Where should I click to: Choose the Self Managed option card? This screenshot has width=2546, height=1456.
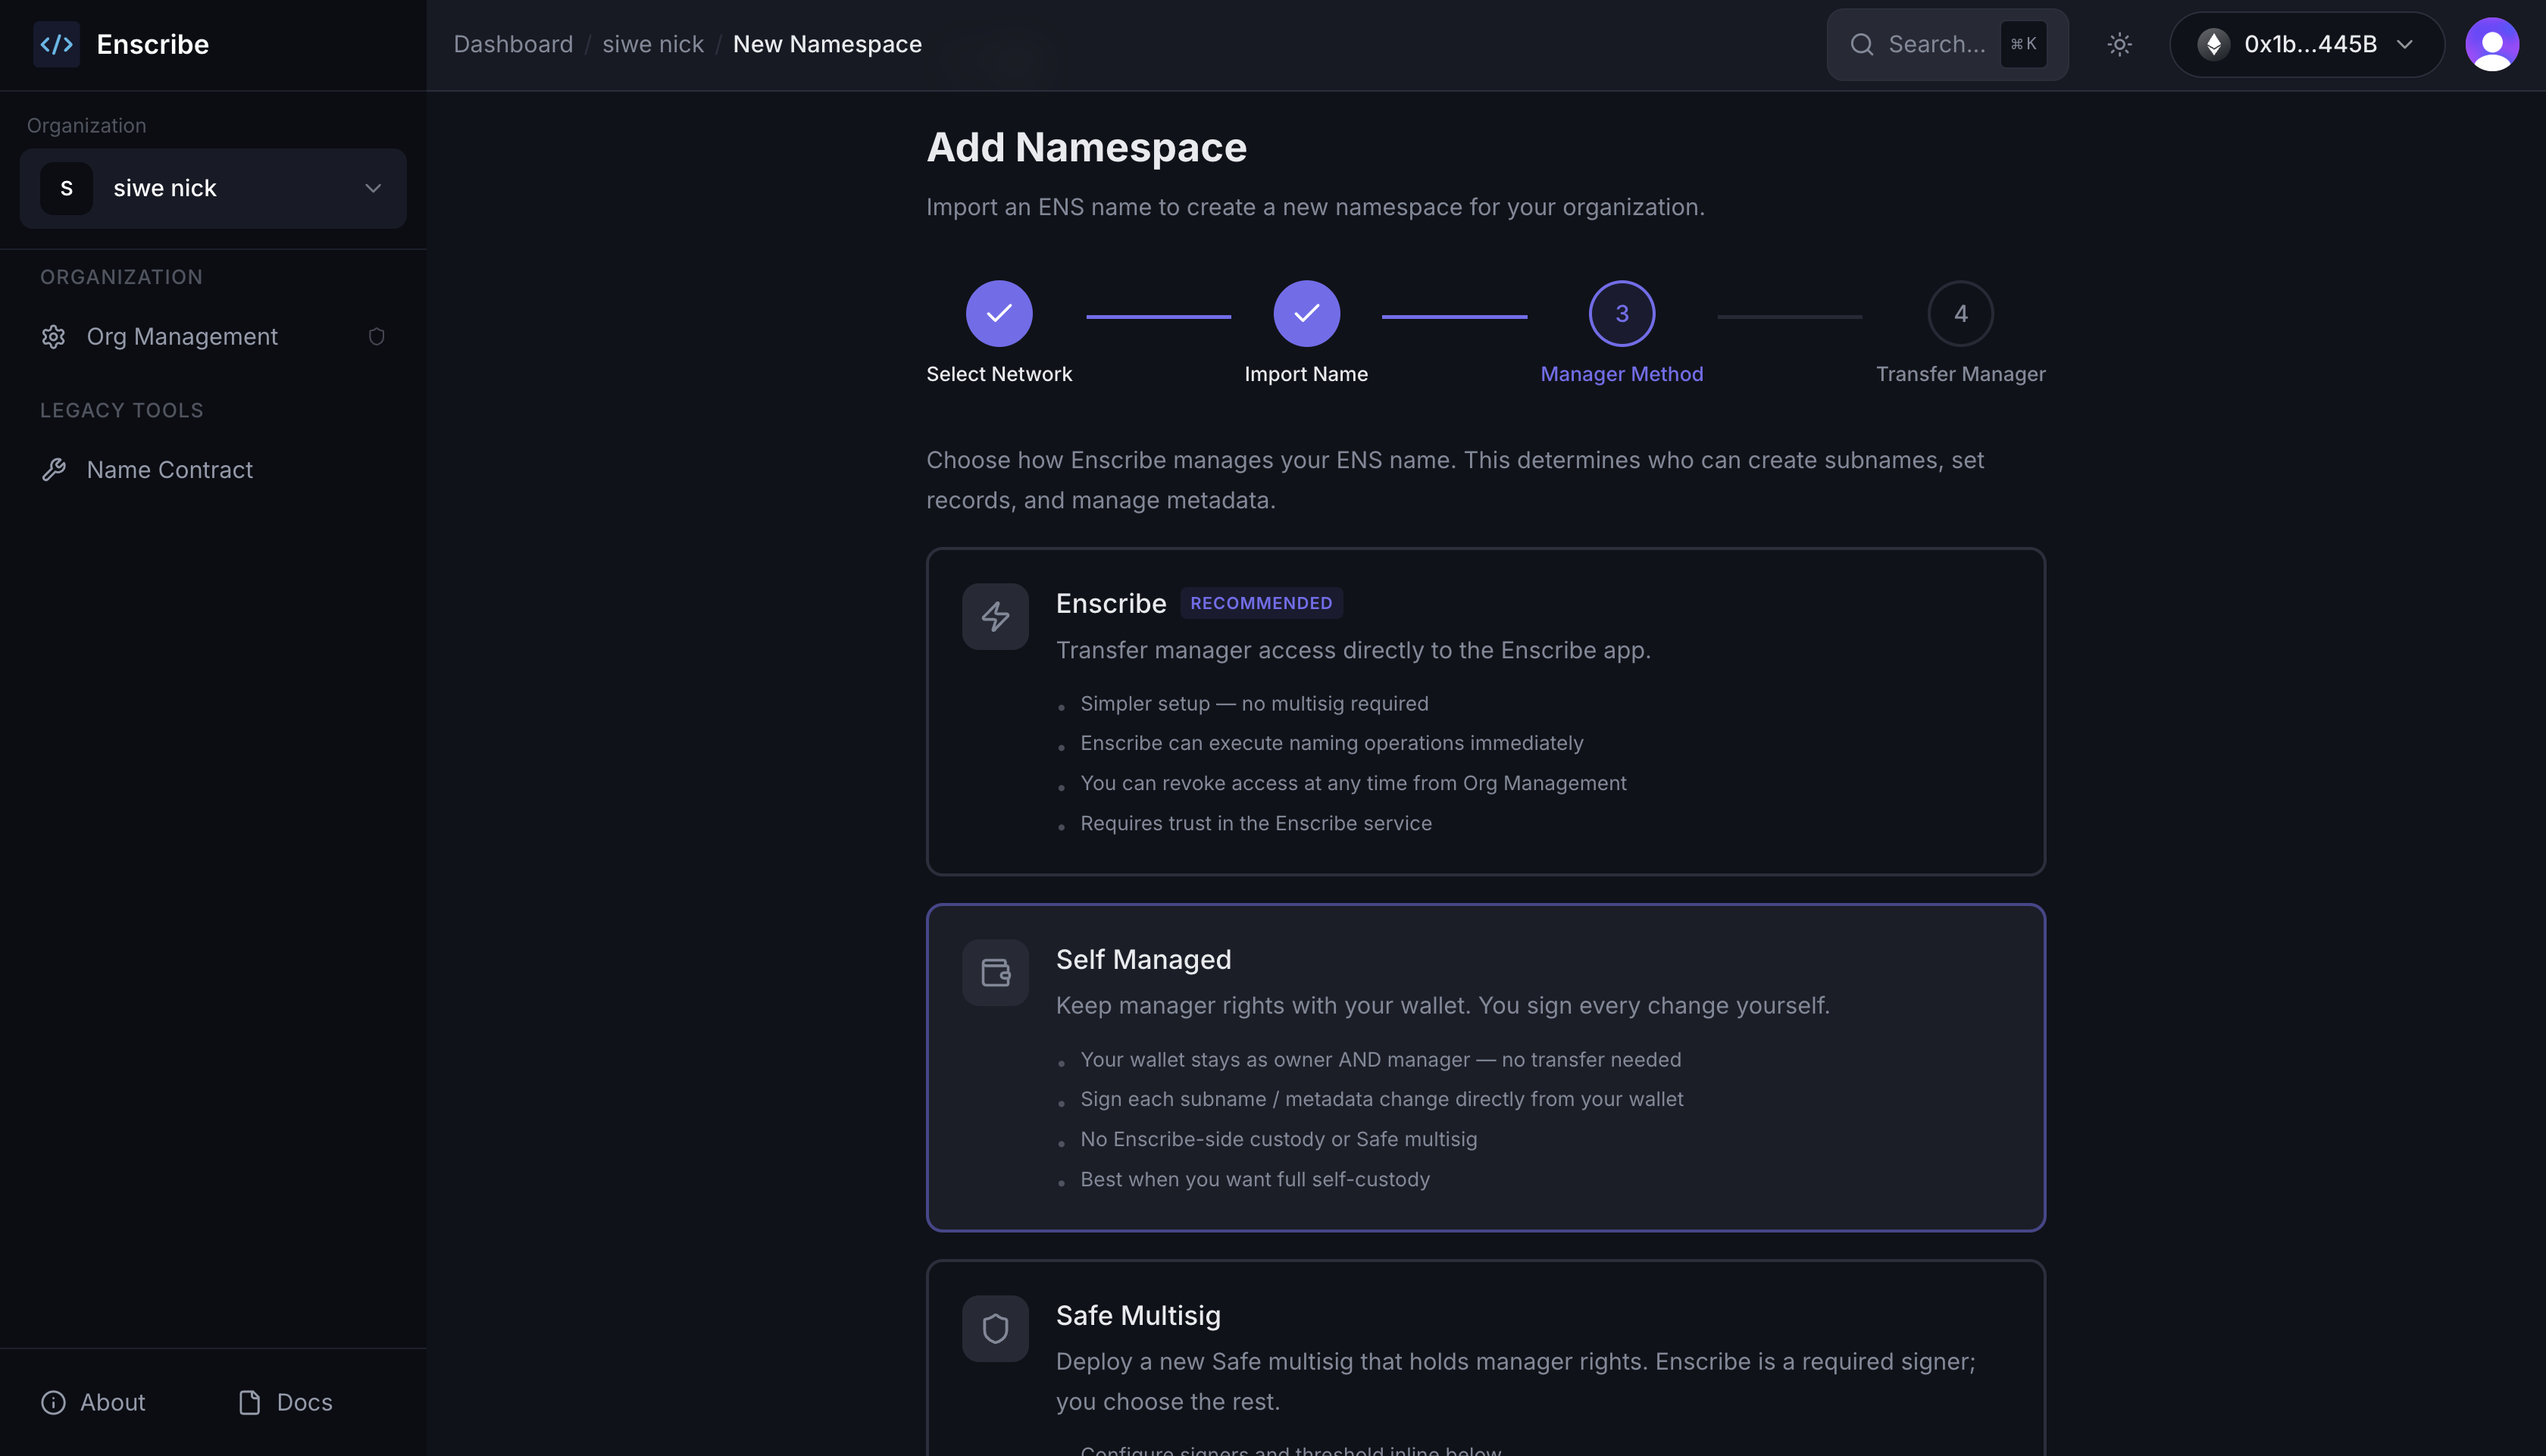point(1485,1067)
